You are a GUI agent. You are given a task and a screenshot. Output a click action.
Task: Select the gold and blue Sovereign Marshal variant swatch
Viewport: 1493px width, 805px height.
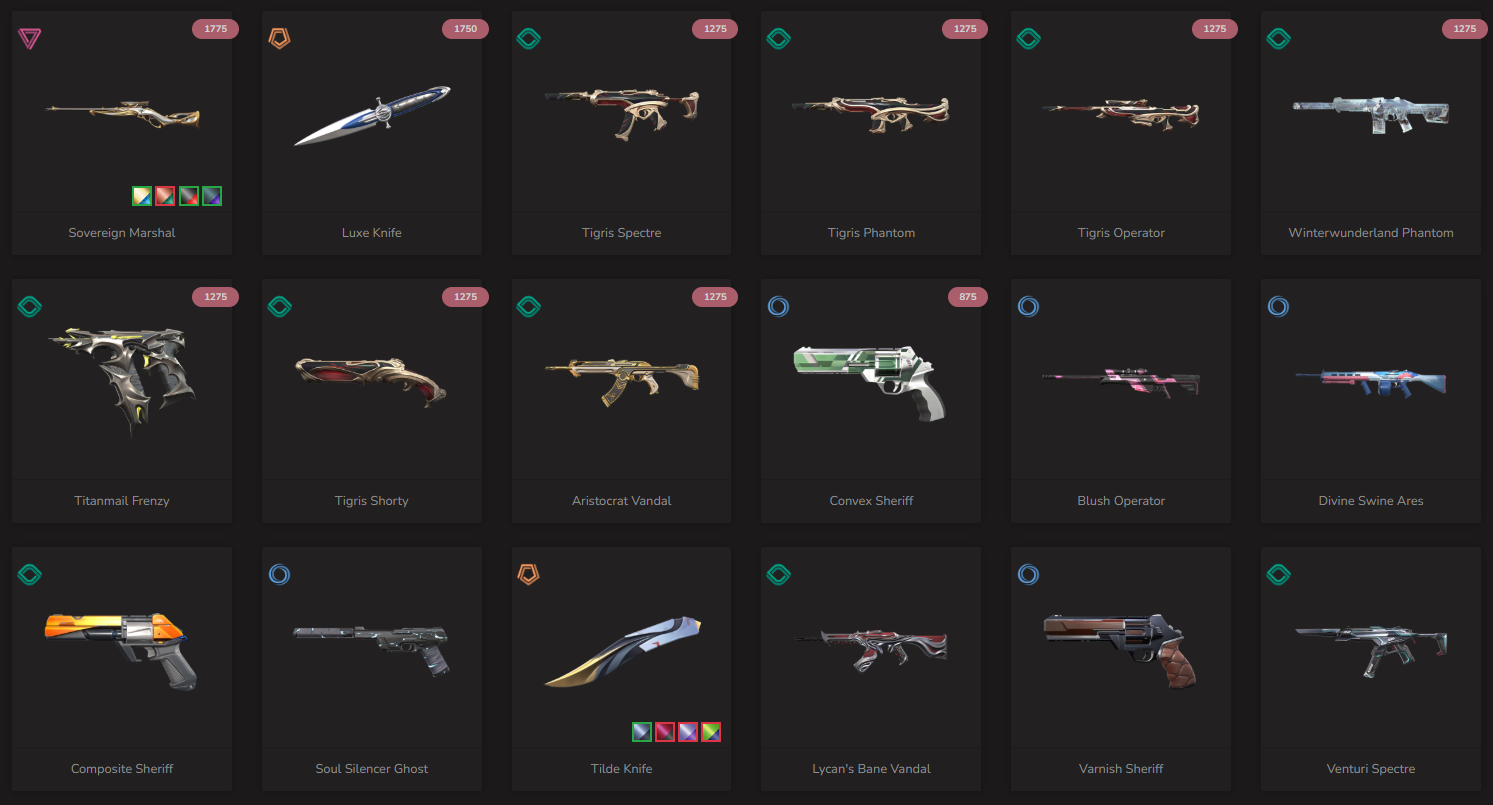click(x=142, y=196)
